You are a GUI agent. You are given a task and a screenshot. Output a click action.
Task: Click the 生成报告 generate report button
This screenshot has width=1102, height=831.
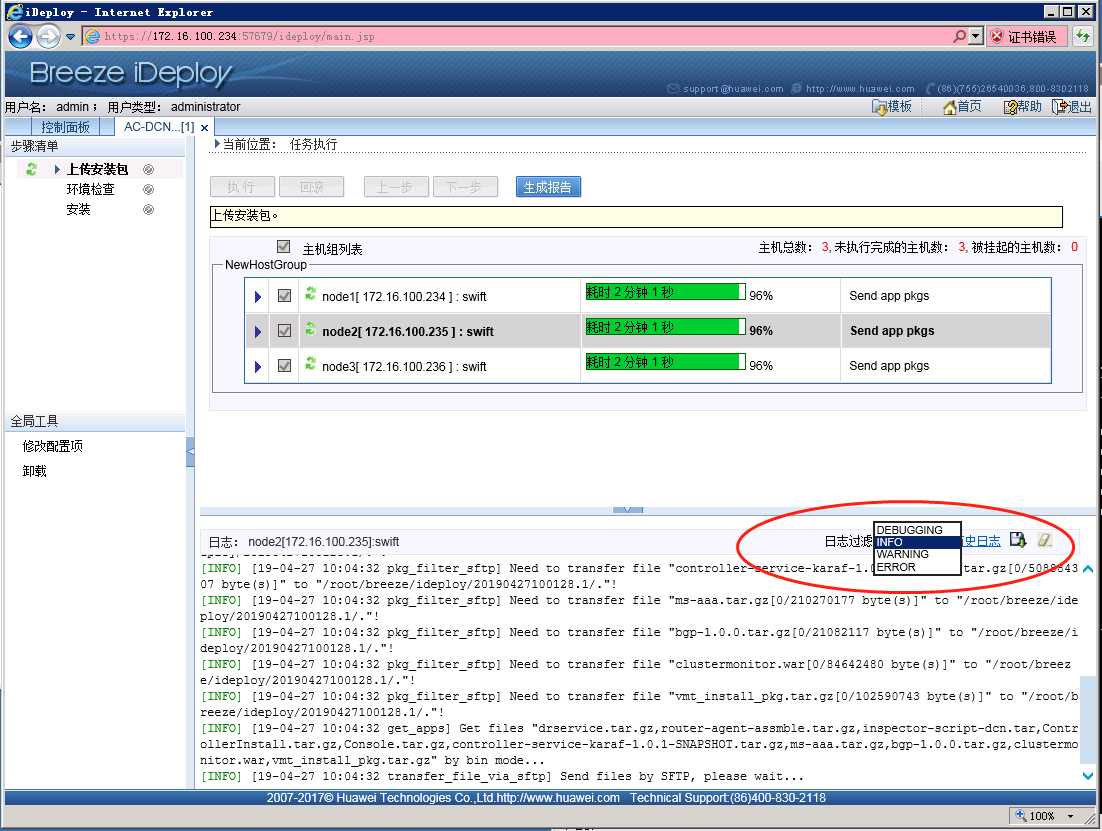tap(548, 187)
